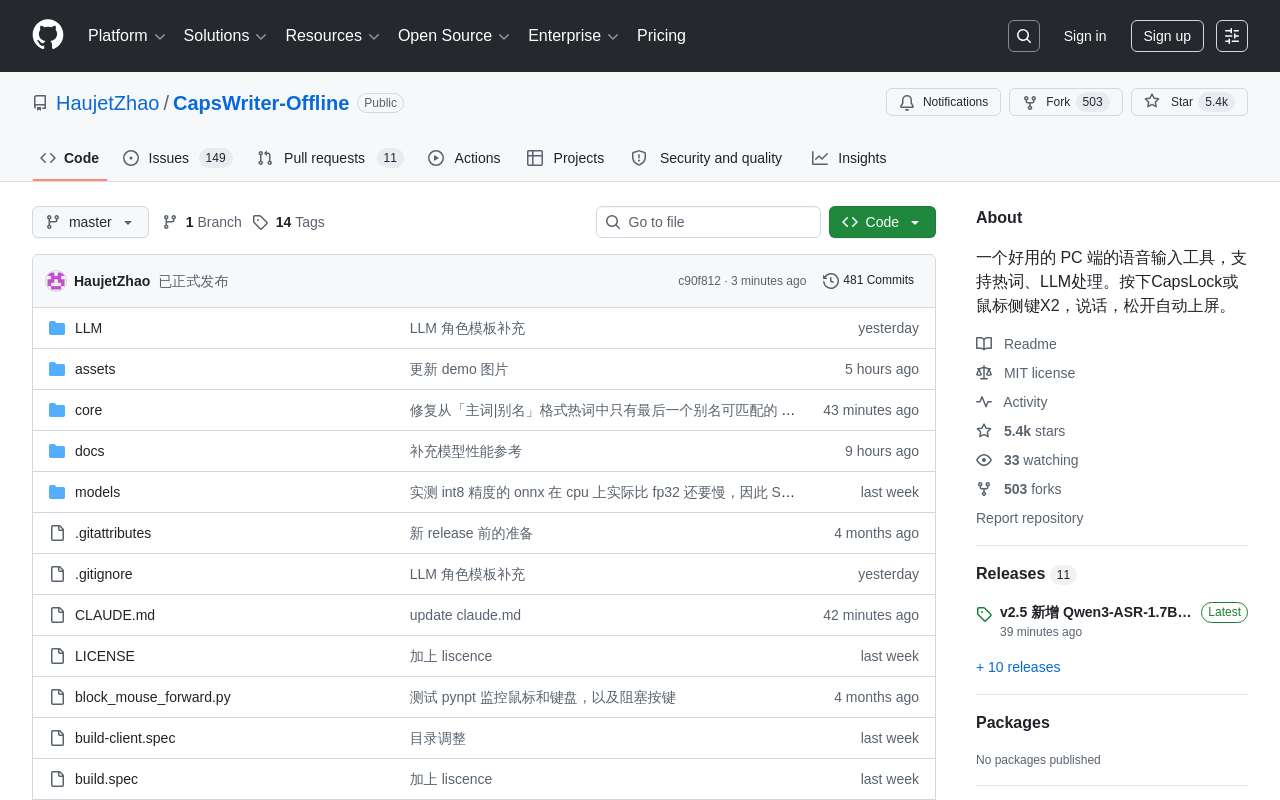1280x800 pixels.
Task: Open commit hash c90f812
Action: pos(699,281)
